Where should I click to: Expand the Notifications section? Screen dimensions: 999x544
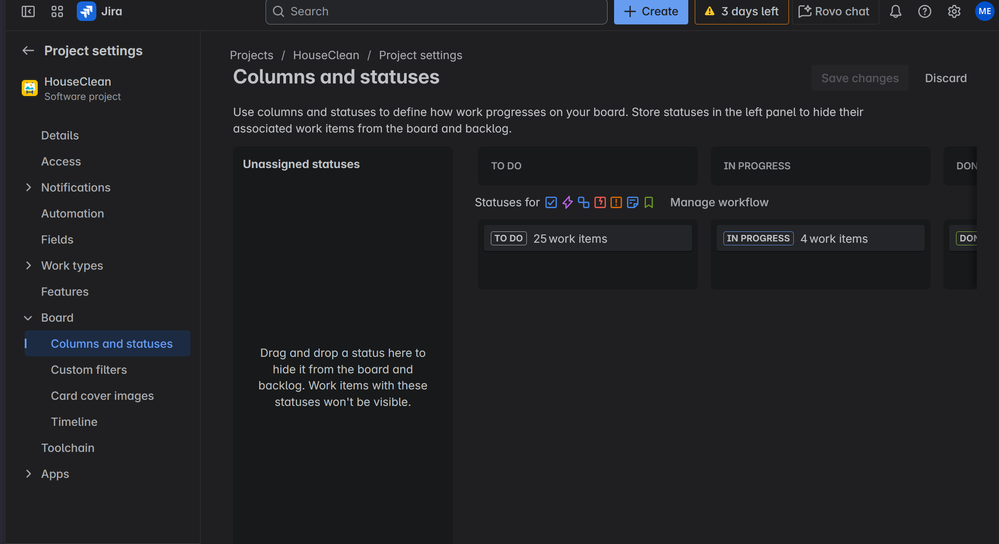click(28, 187)
